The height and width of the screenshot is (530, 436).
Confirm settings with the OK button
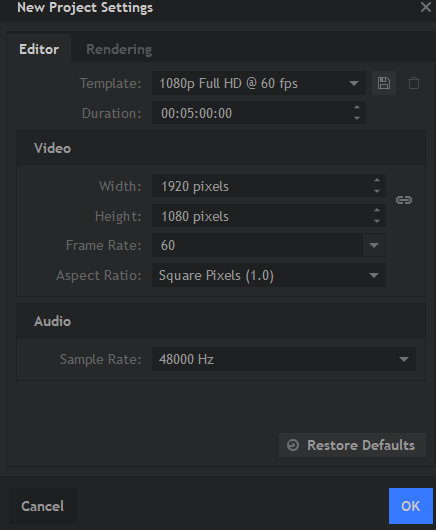(x=411, y=506)
